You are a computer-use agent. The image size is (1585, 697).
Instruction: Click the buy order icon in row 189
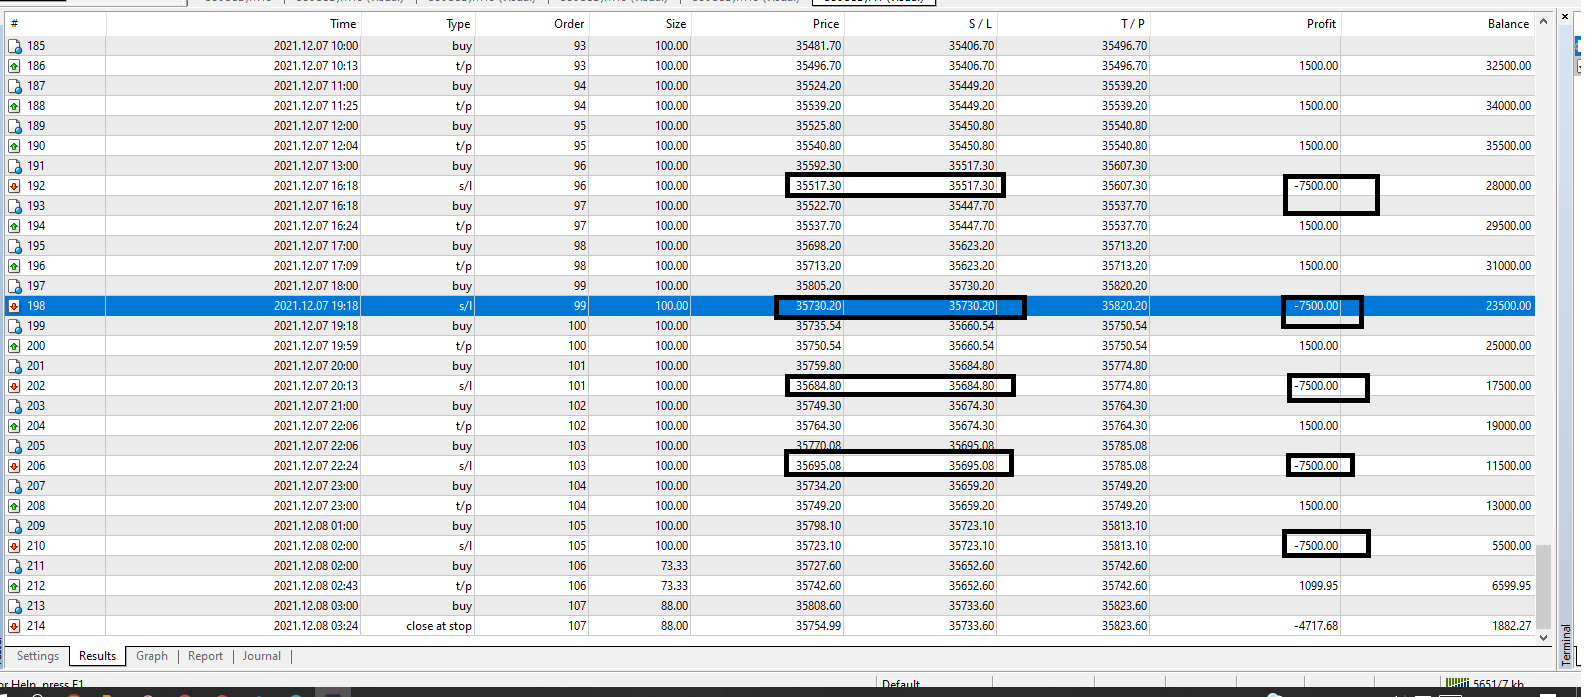point(14,126)
